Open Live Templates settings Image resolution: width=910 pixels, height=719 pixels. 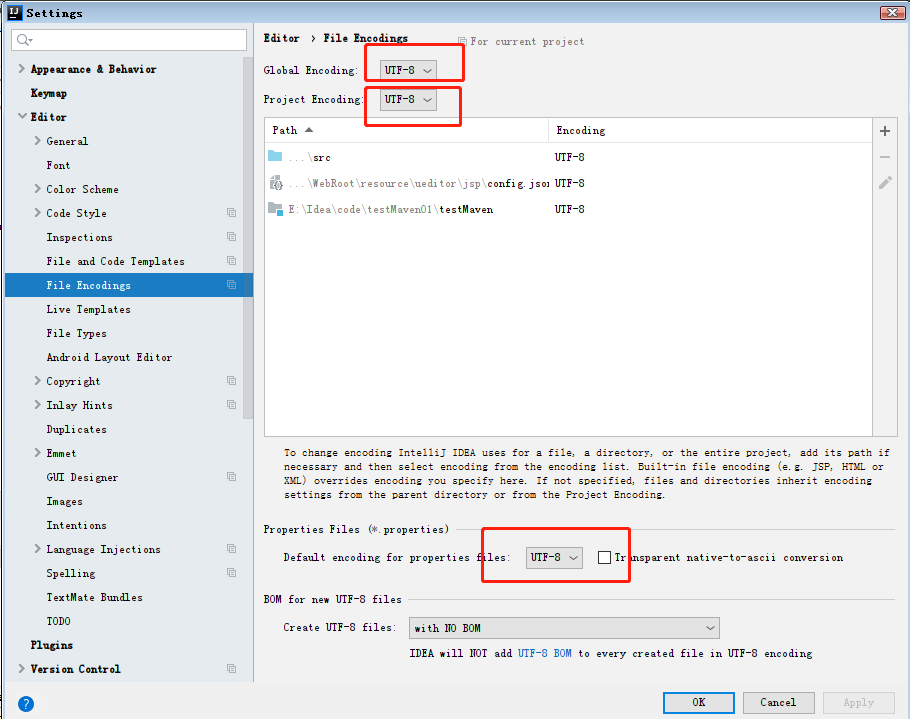(x=88, y=309)
